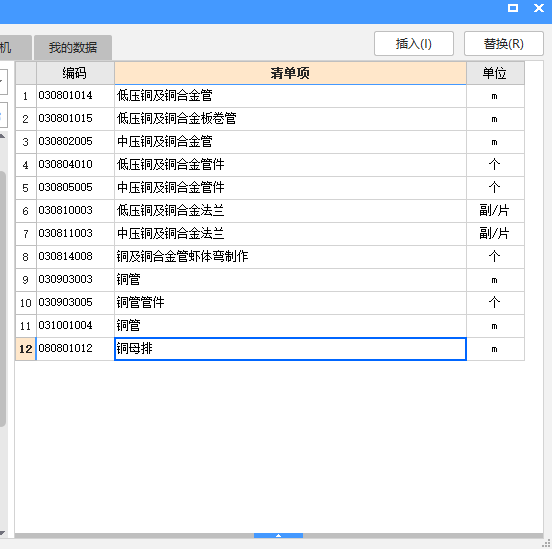Maximize the dialog window

pyautogui.click(x=513, y=8)
